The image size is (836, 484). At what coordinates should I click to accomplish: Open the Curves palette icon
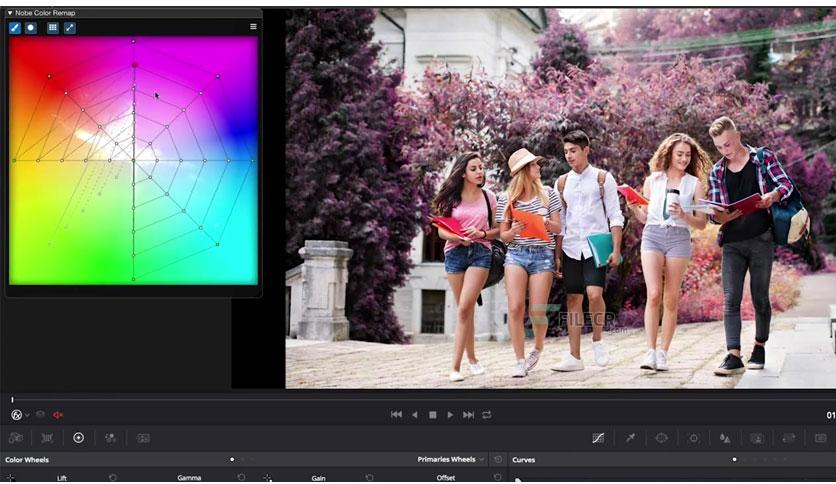point(598,438)
